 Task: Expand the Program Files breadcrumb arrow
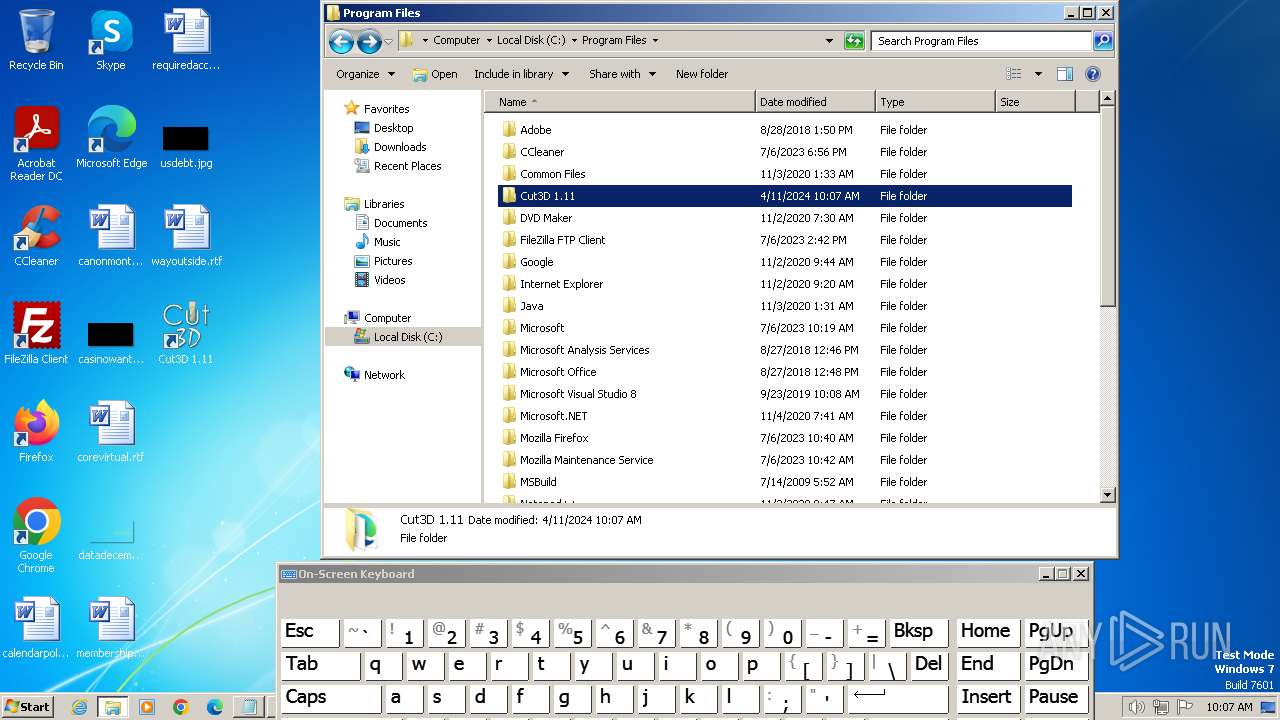[655, 41]
